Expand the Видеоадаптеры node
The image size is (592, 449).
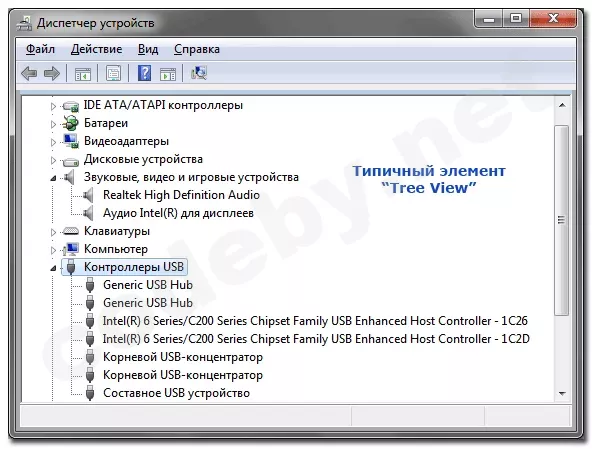pyautogui.click(x=53, y=142)
